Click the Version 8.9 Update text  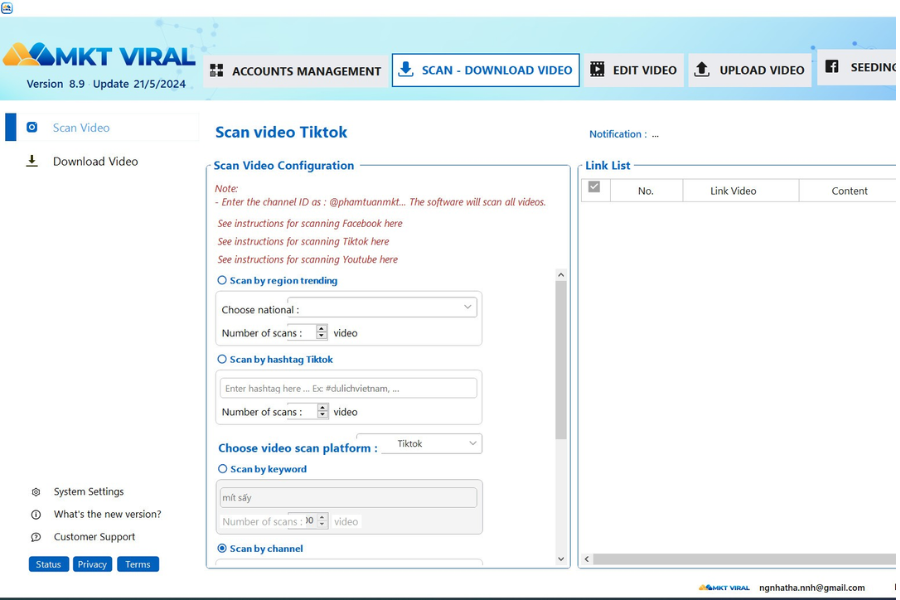point(106,84)
